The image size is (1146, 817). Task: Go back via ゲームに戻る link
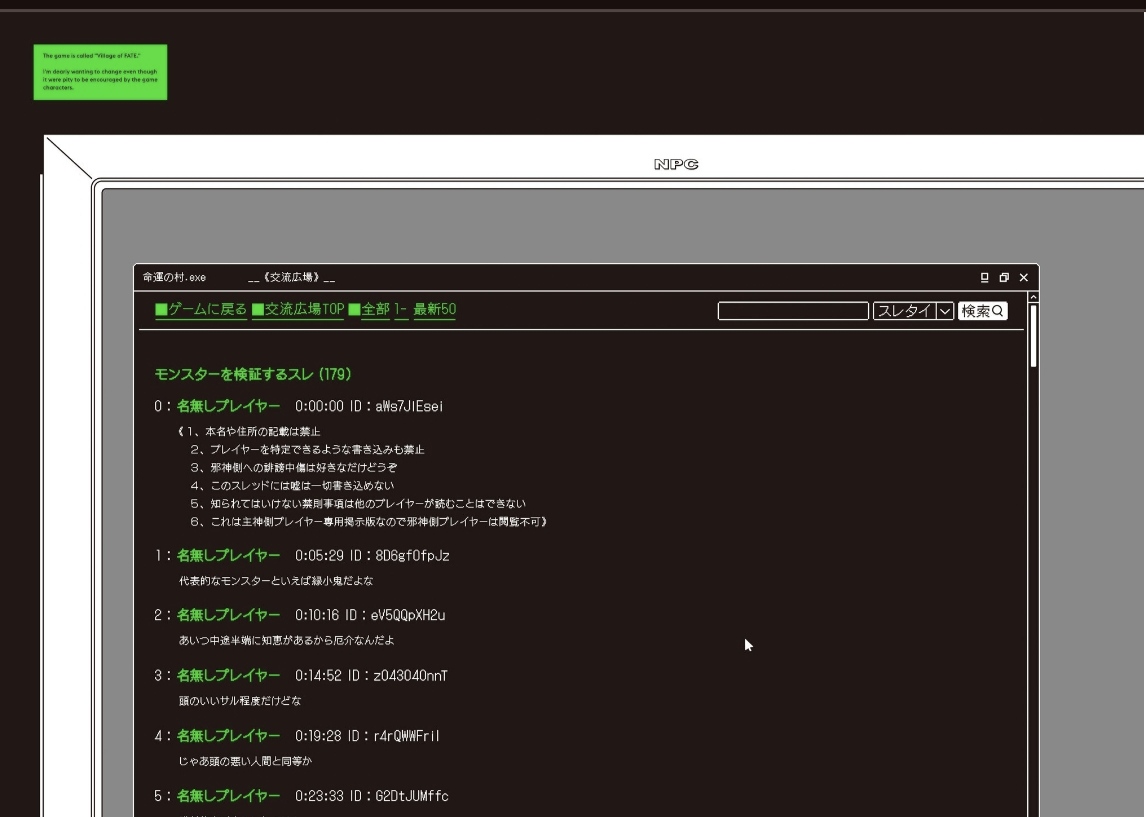coord(201,309)
